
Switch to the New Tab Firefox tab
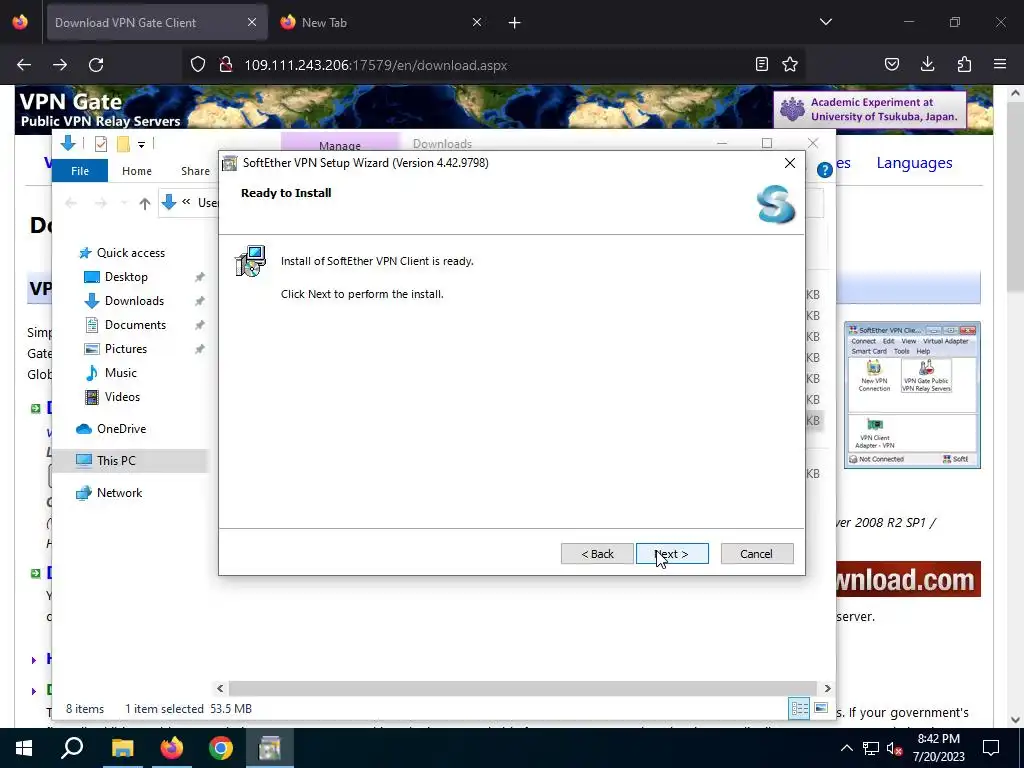tap(381, 23)
